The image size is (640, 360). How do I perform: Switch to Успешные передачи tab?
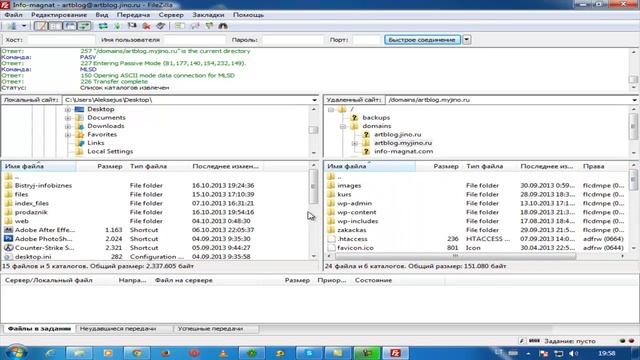coord(210,329)
